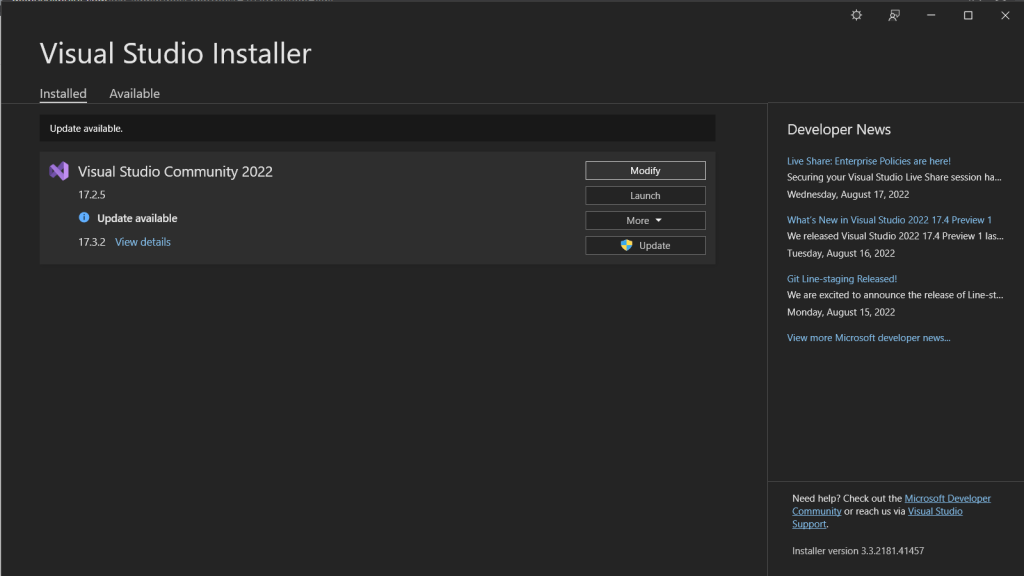
Task: Close the Visual Studio Installer window
Action: point(1005,15)
